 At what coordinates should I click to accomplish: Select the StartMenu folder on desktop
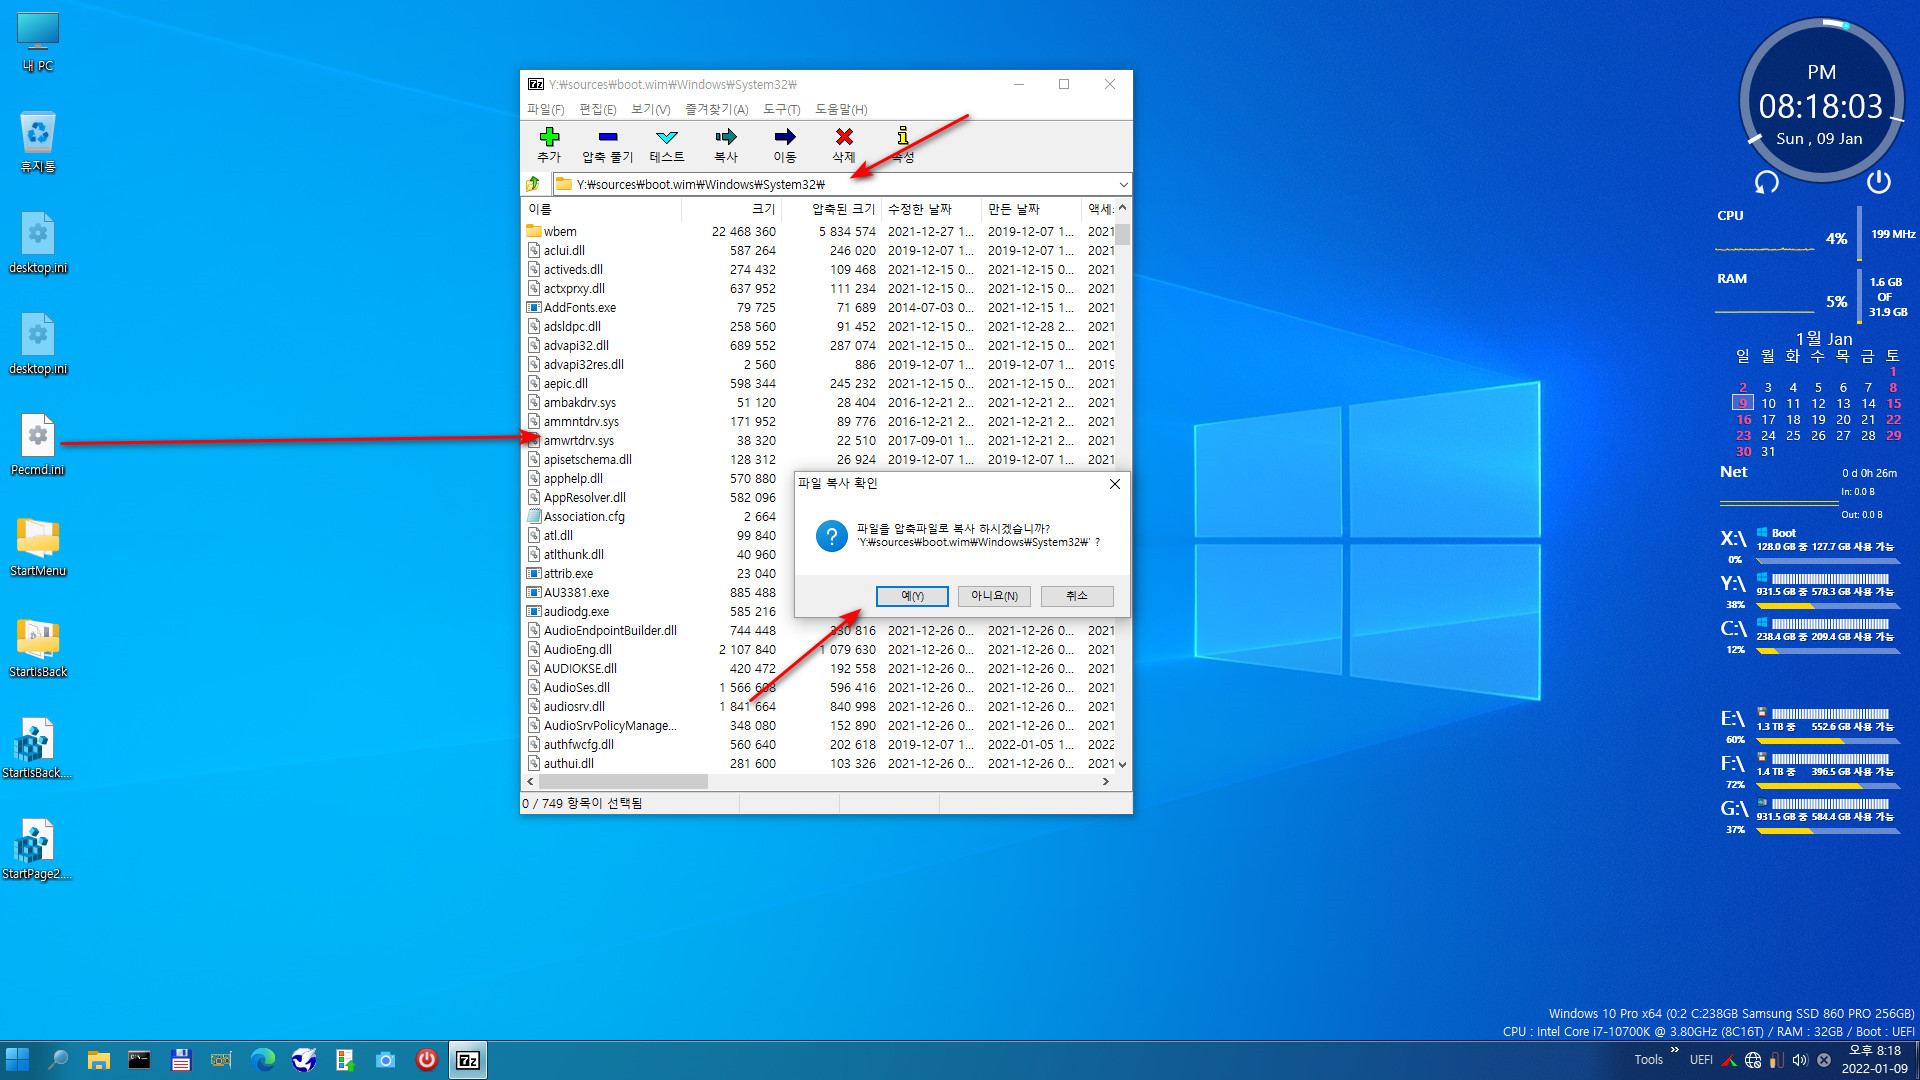[x=38, y=547]
